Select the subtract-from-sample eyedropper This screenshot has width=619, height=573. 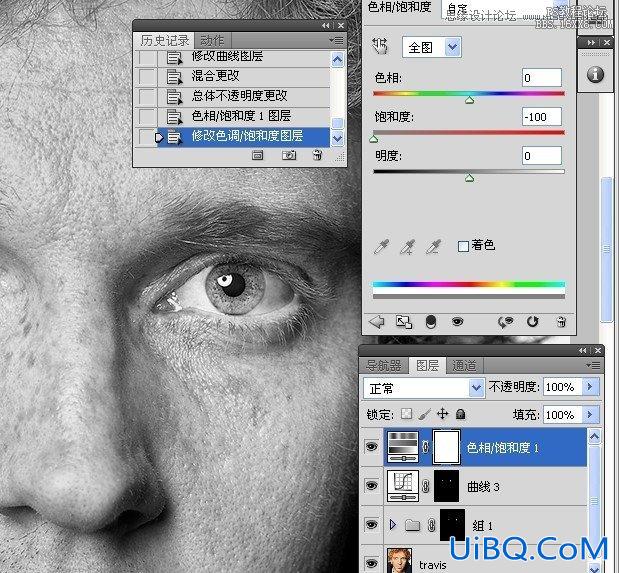point(433,246)
